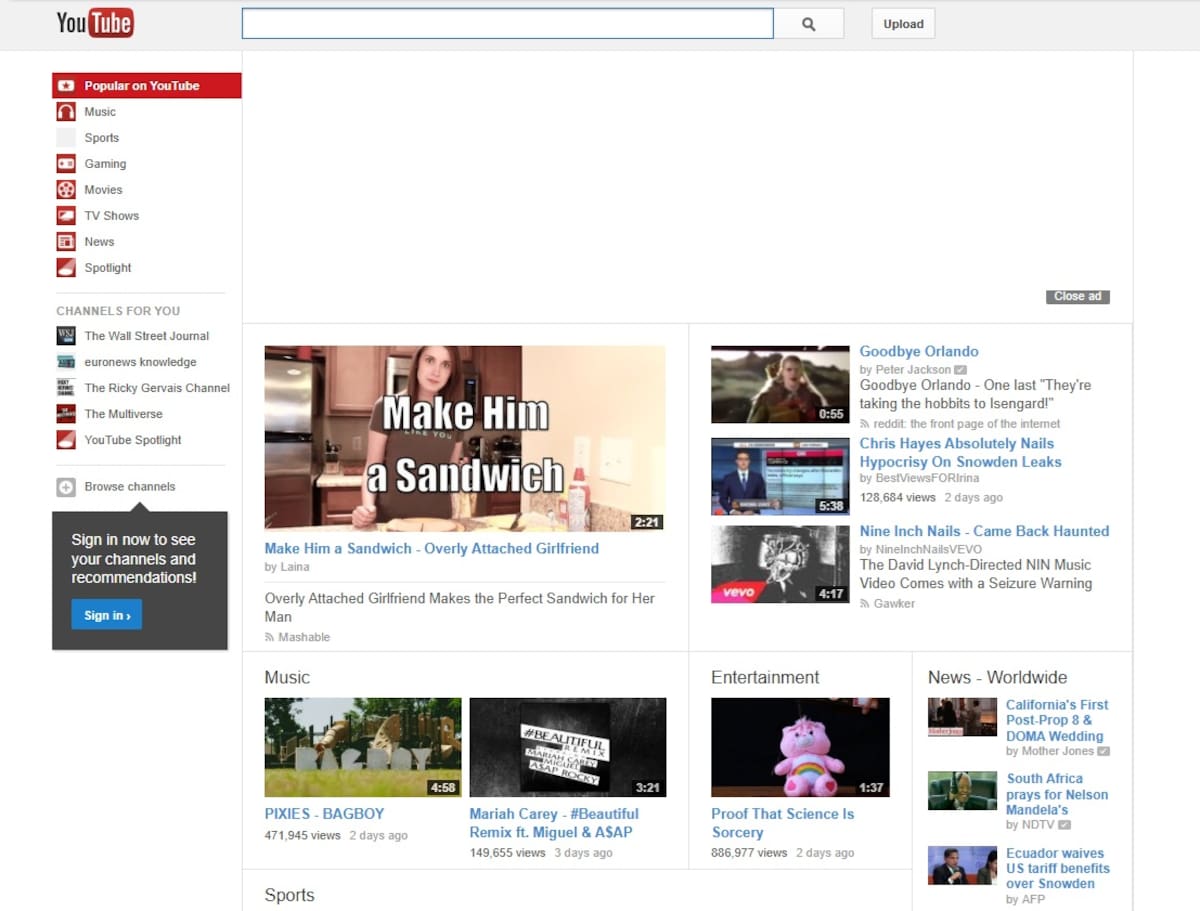
Task: Click the Popular on YouTube star icon
Action: pos(66,86)
